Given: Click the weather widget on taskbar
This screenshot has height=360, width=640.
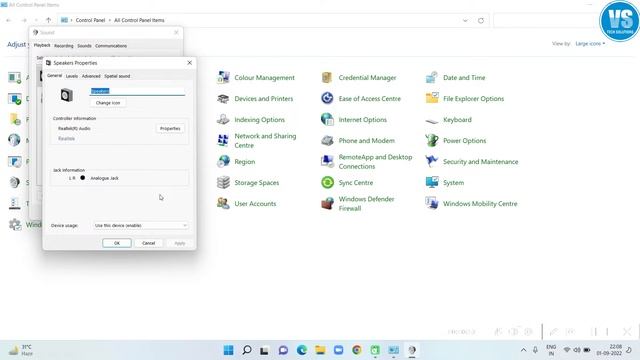Looking at the screenshot, I should 20,350.
